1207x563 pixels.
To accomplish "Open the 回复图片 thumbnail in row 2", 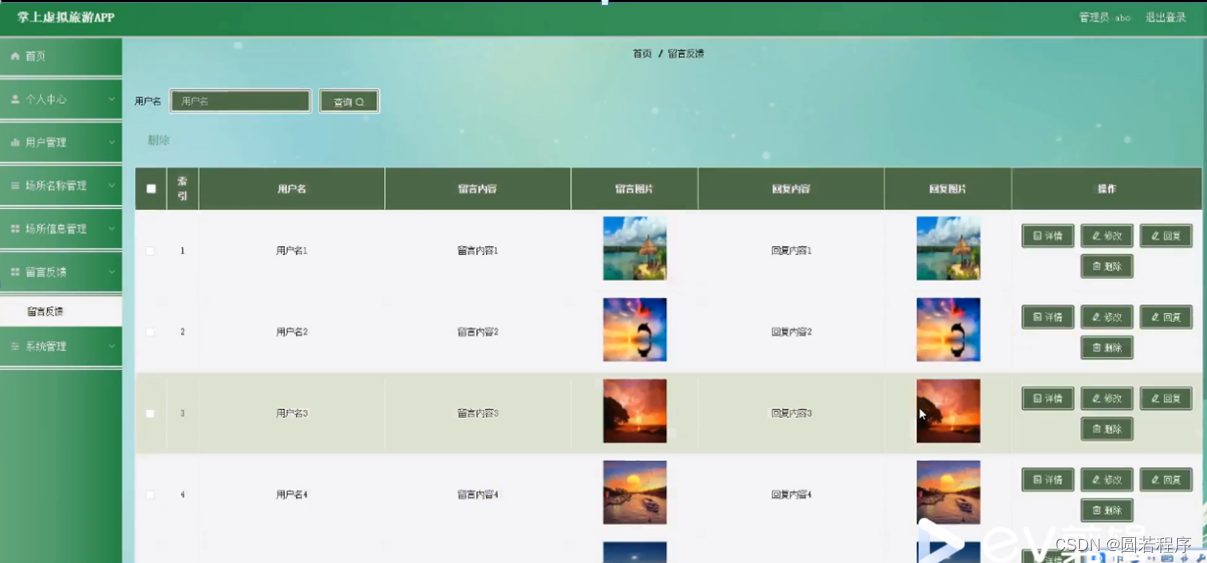I will tap(948, 330).
